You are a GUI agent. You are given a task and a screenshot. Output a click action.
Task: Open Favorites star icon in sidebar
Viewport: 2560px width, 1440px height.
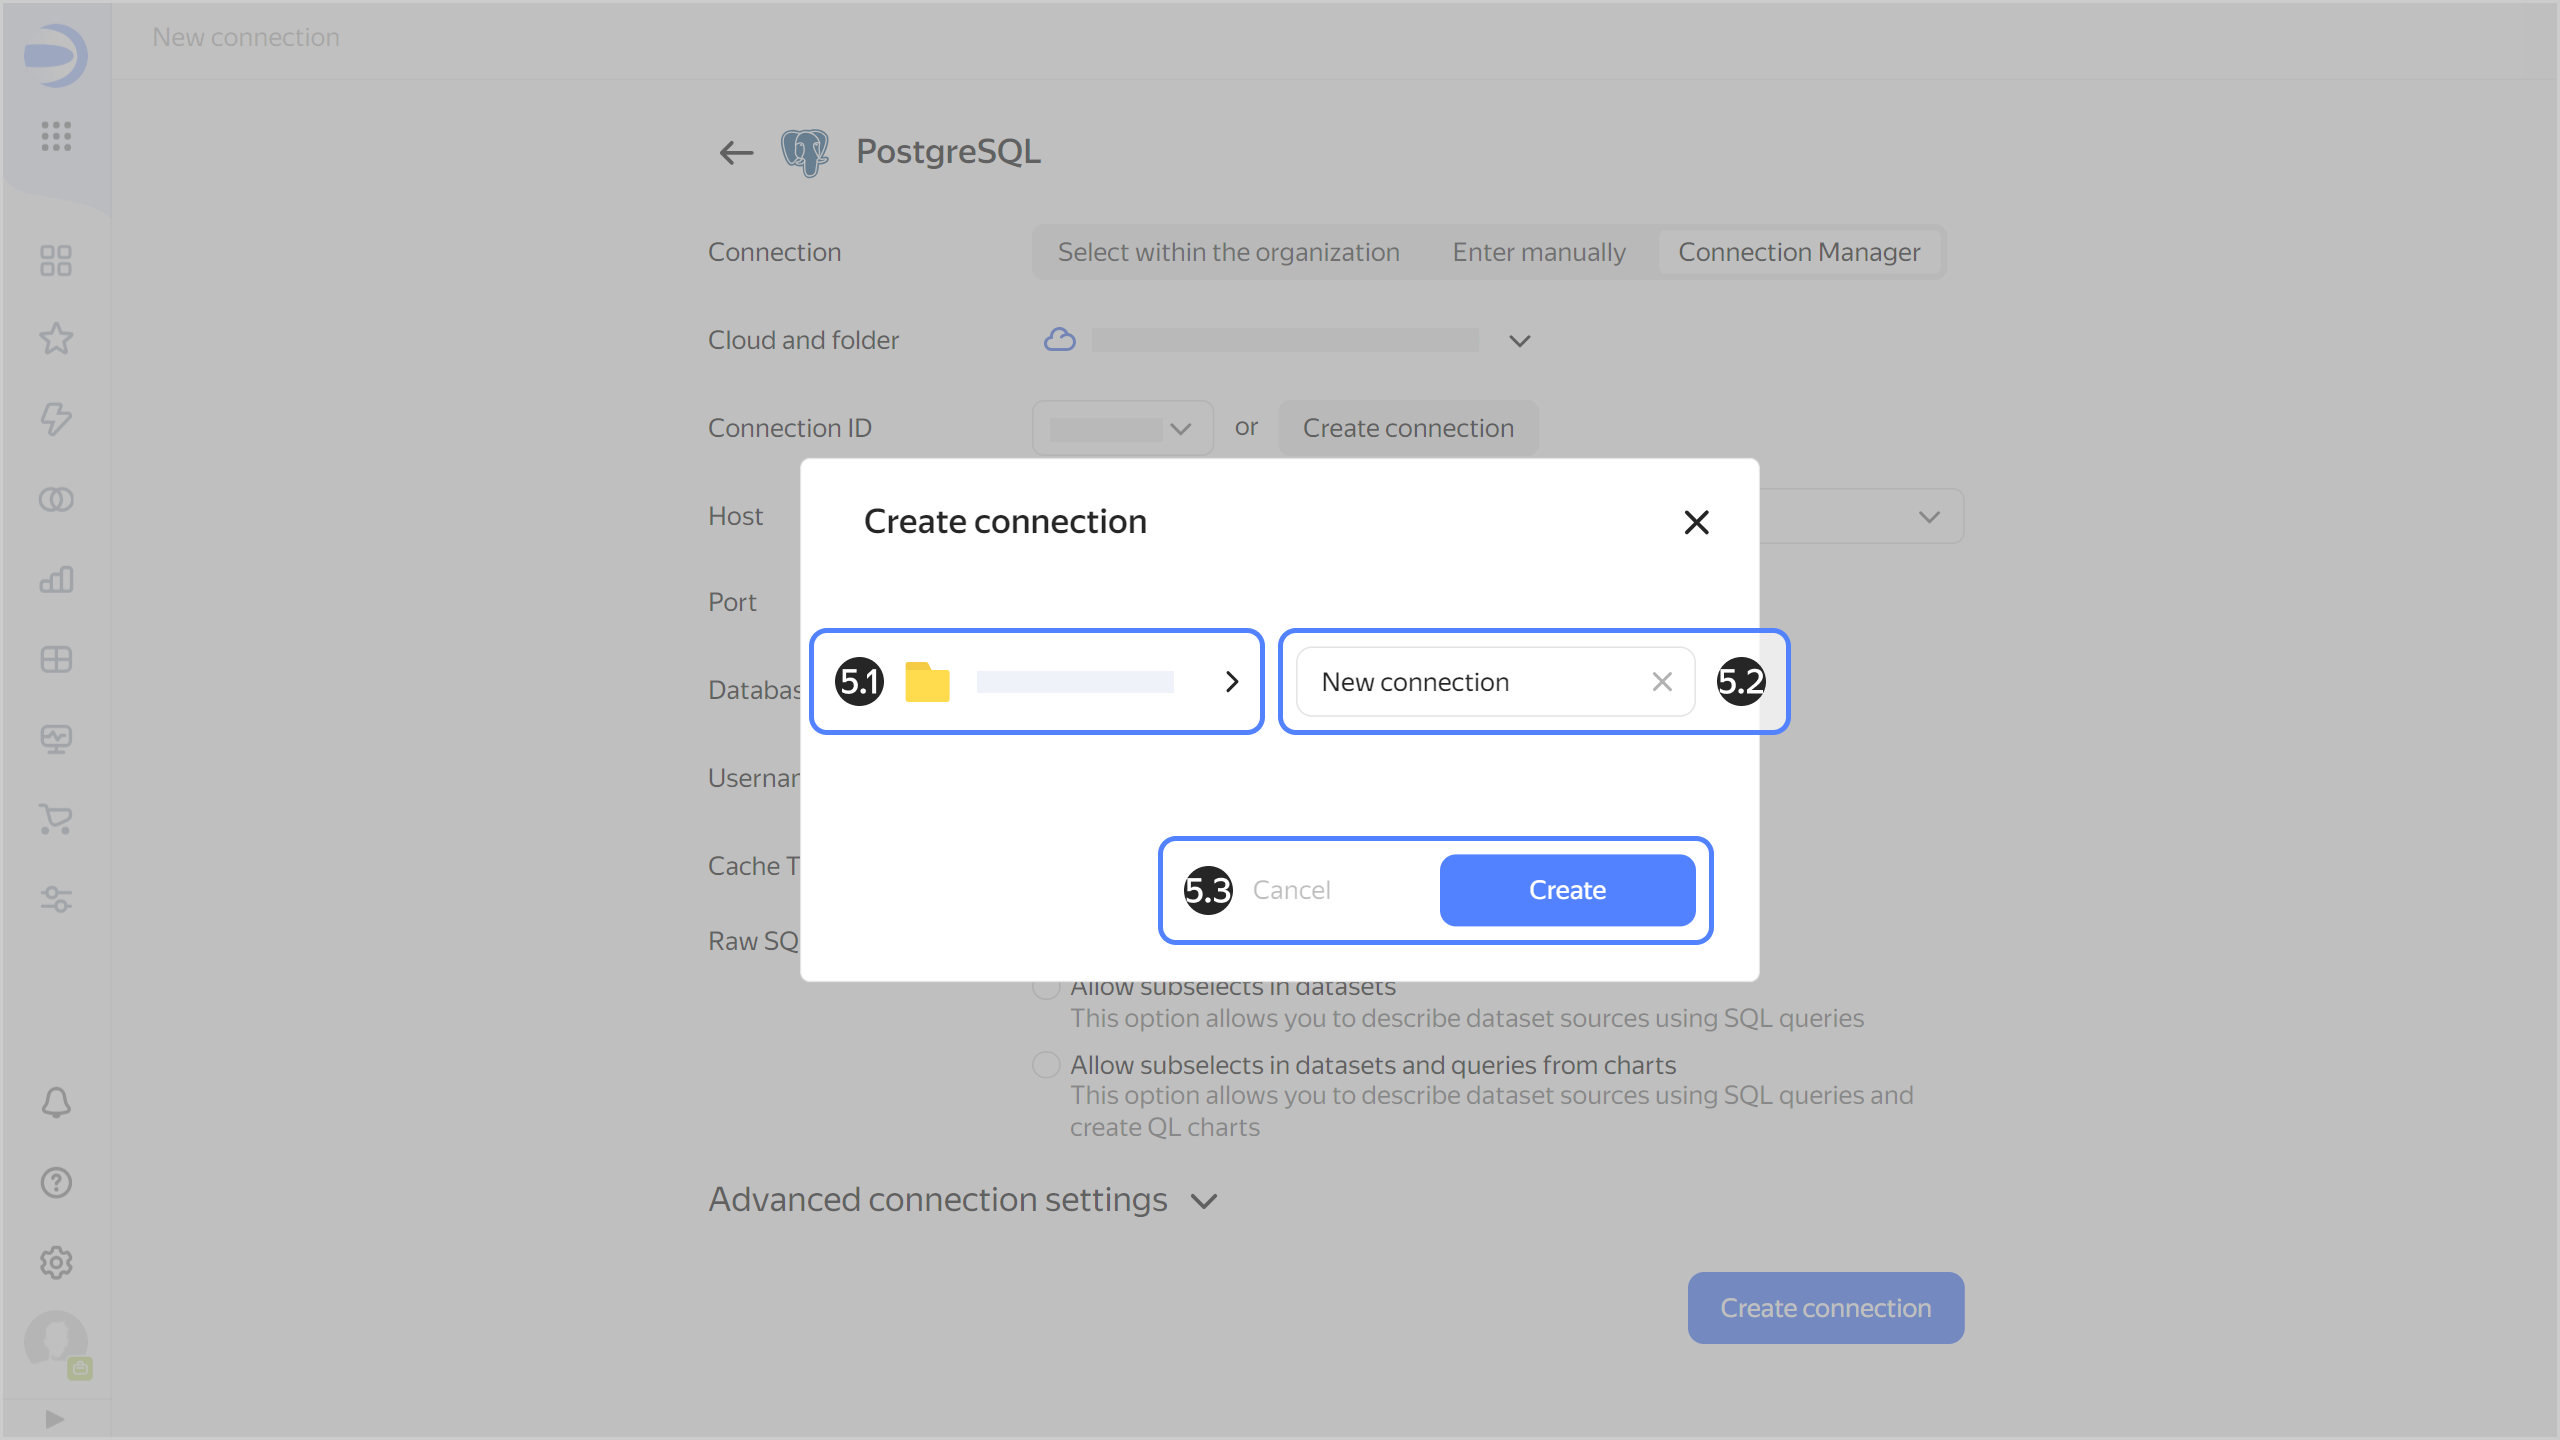56,339
